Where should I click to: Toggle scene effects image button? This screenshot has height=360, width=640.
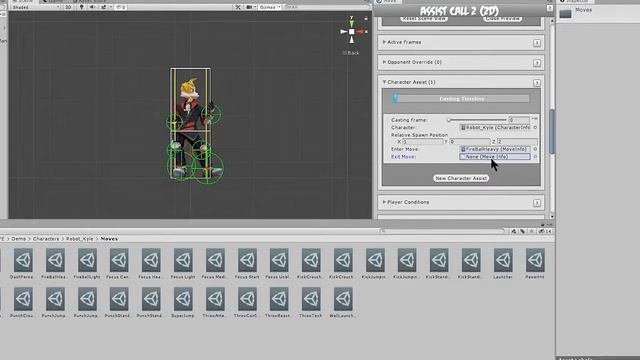pos(104,7)
